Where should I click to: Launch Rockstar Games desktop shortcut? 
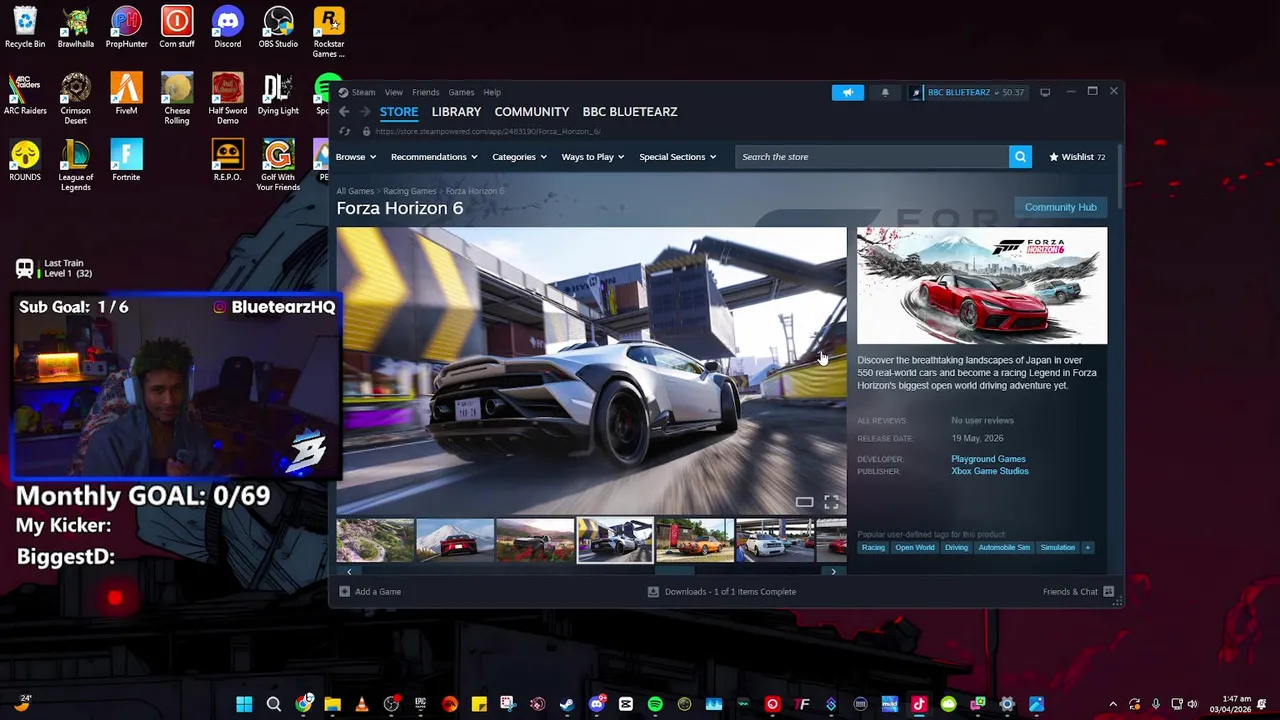pos(329,32)
